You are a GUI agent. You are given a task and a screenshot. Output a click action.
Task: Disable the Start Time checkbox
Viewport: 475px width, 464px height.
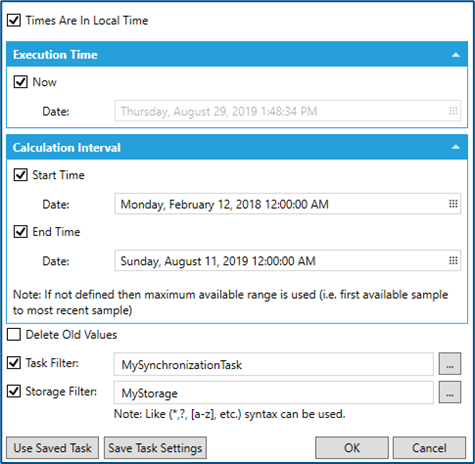[21, 175]
